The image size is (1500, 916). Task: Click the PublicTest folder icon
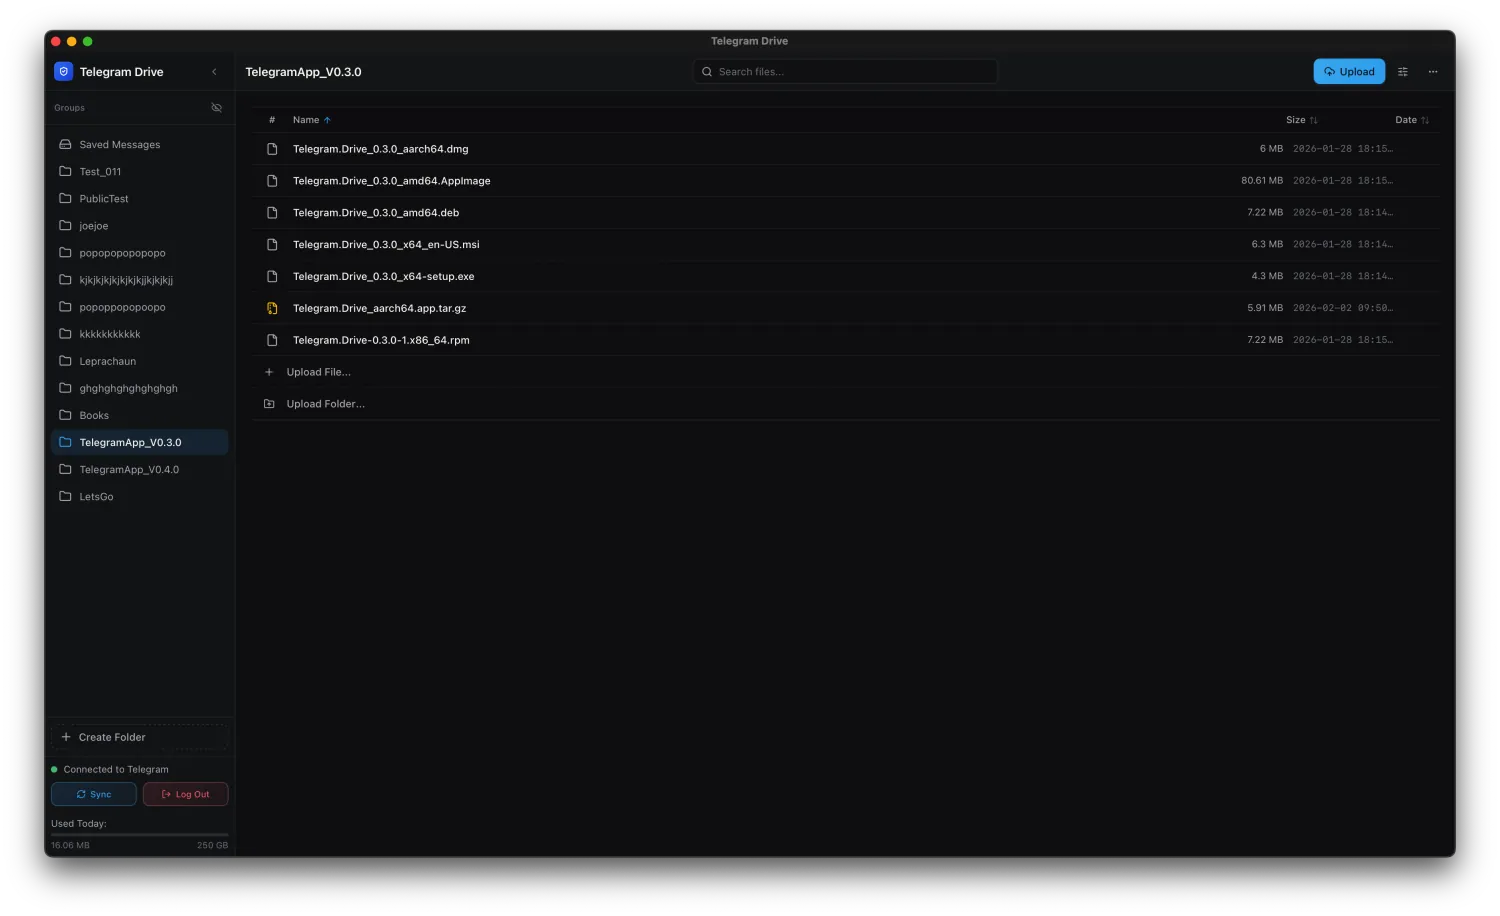[x=65, y=198]
